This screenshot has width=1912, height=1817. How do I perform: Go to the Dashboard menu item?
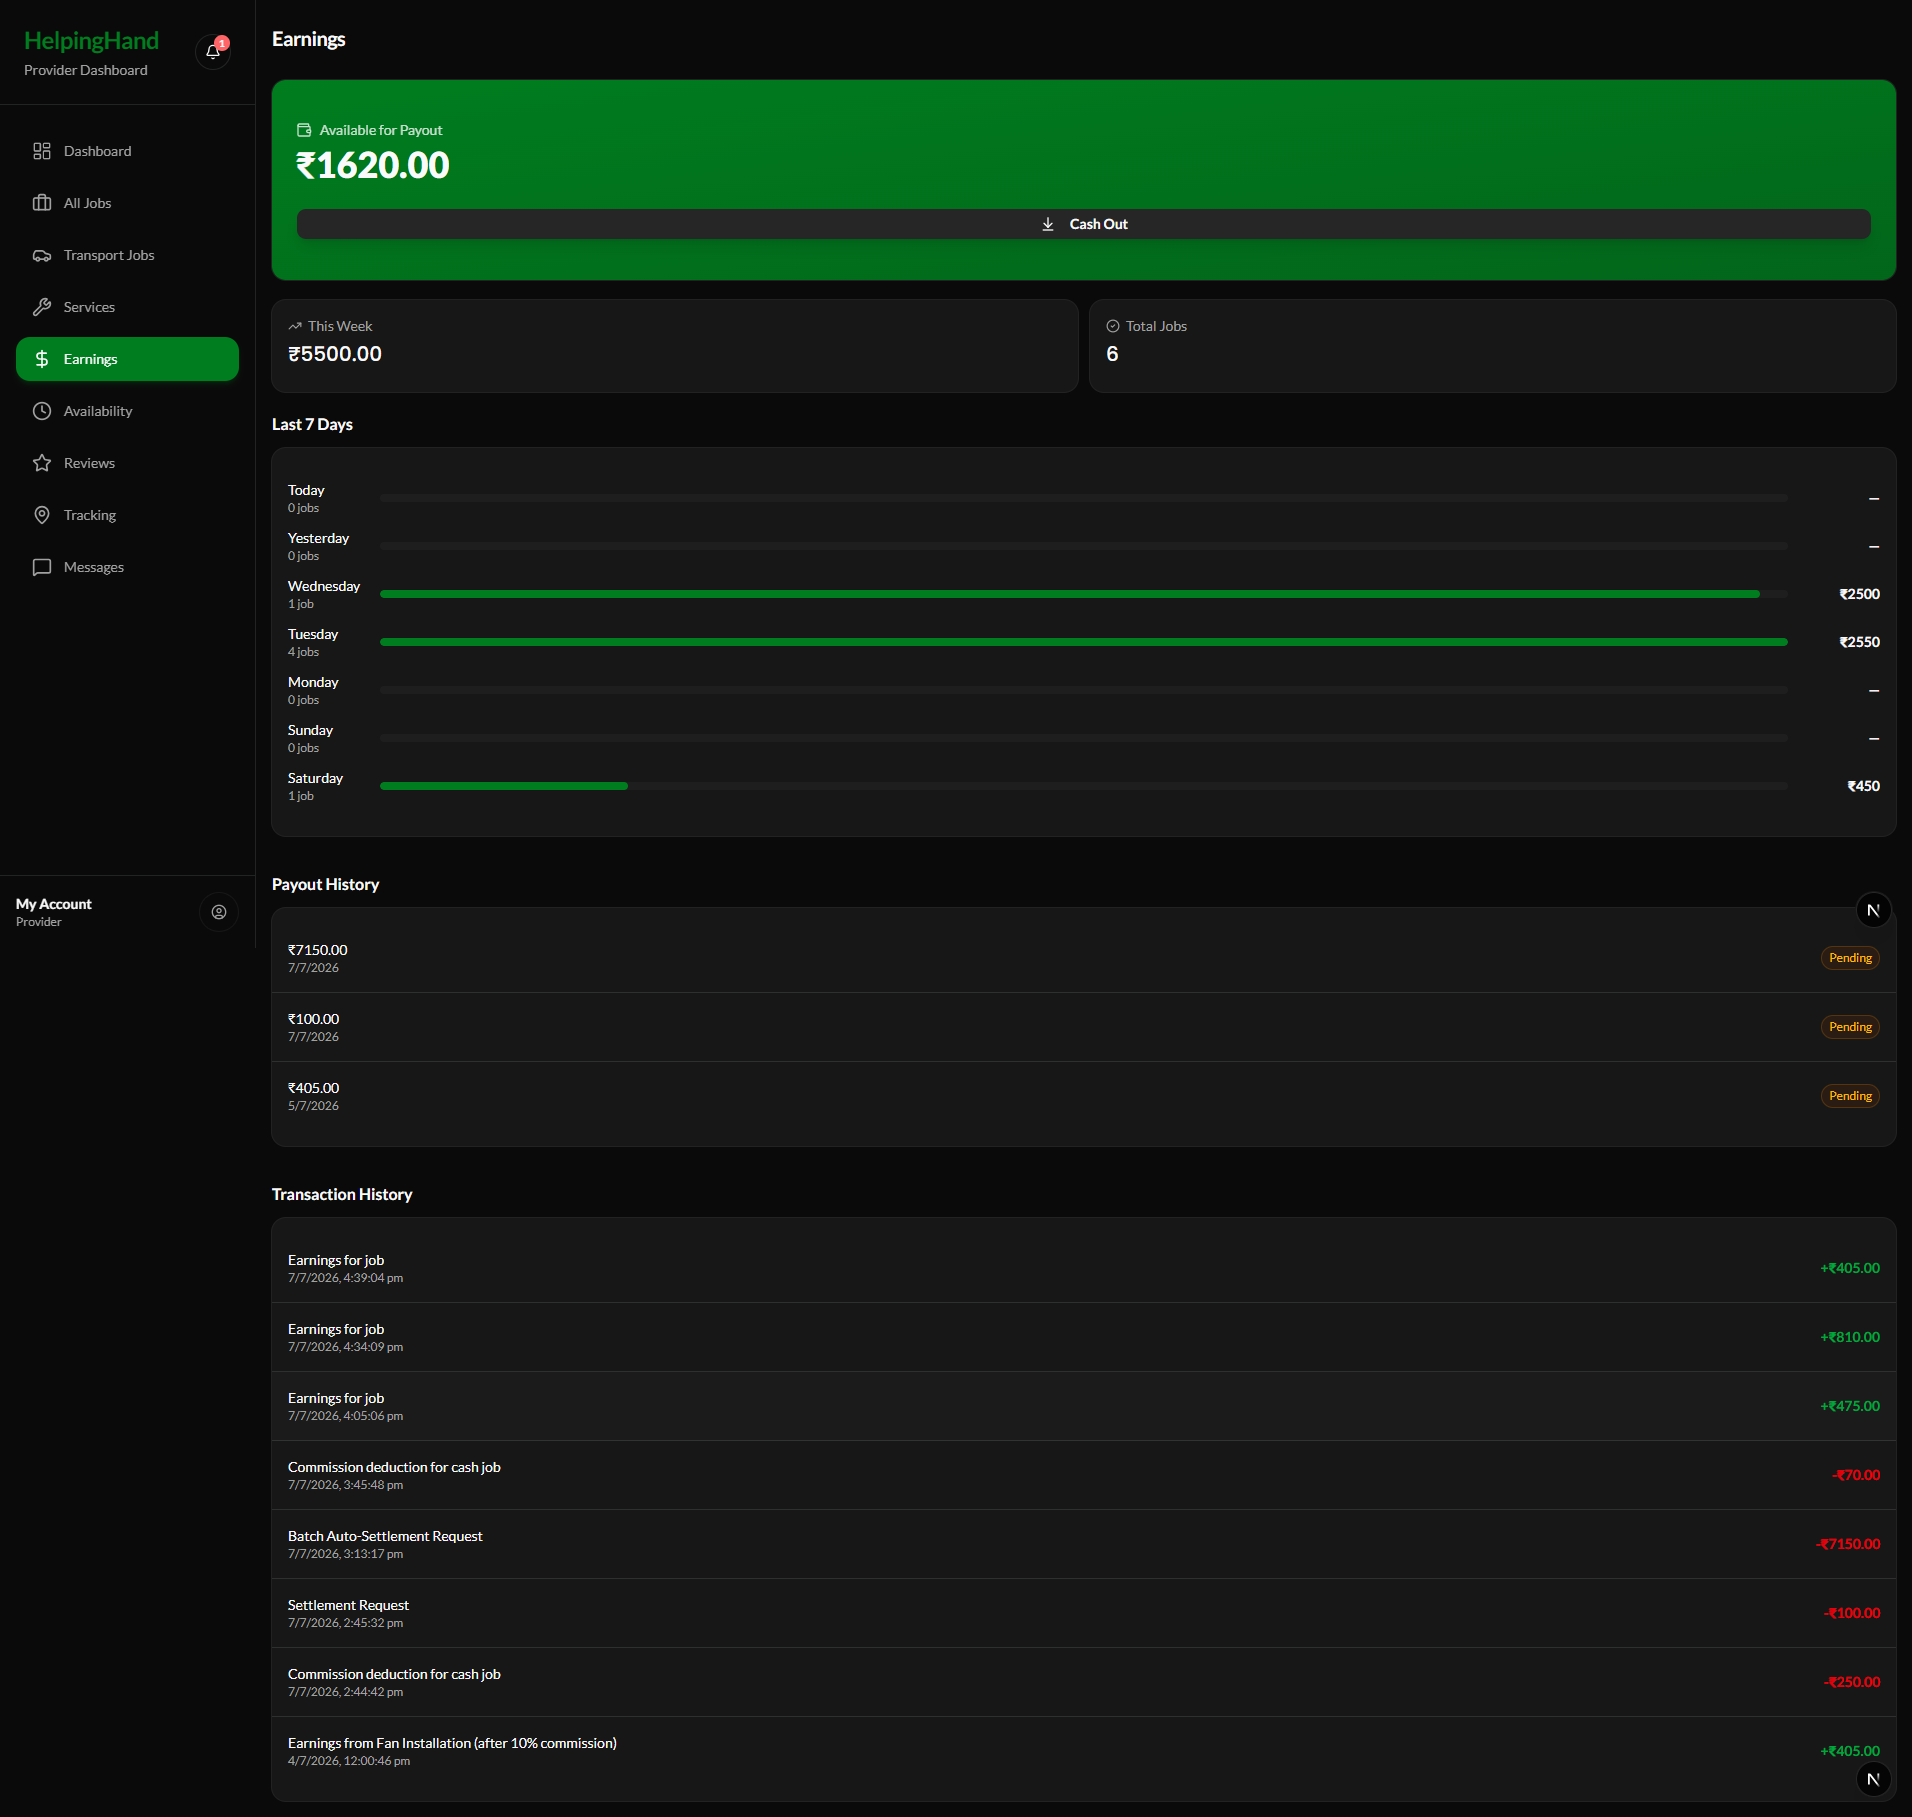click(127, 151)
